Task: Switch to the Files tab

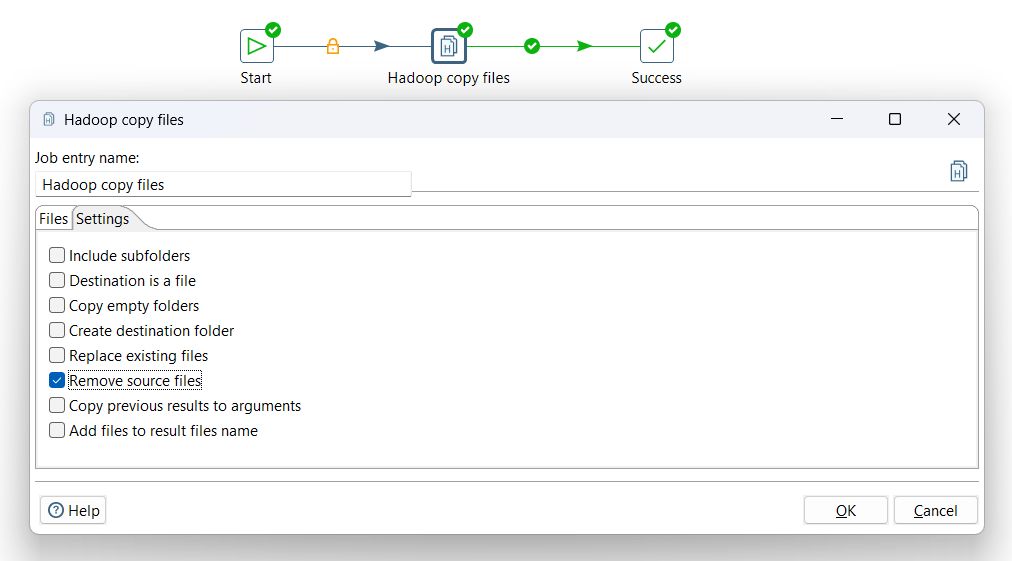Action: [53, 219]
